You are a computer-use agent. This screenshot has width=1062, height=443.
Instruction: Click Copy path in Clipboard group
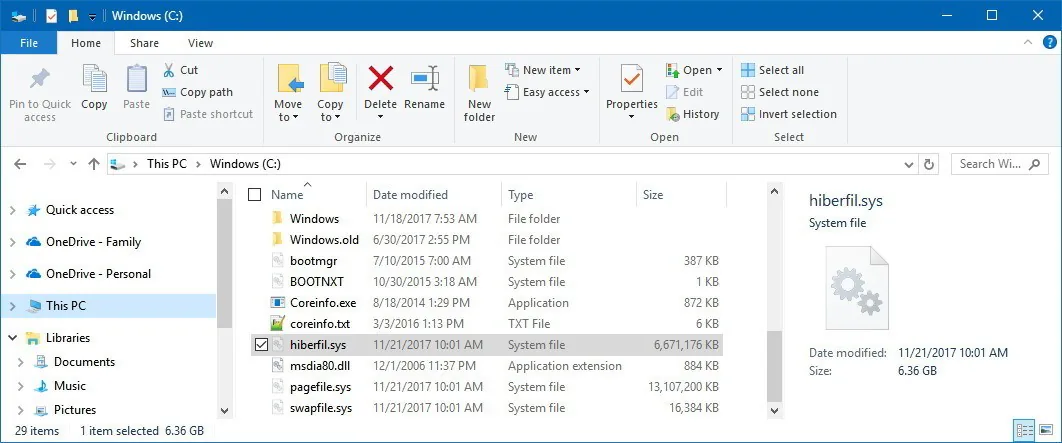[198, 92]
